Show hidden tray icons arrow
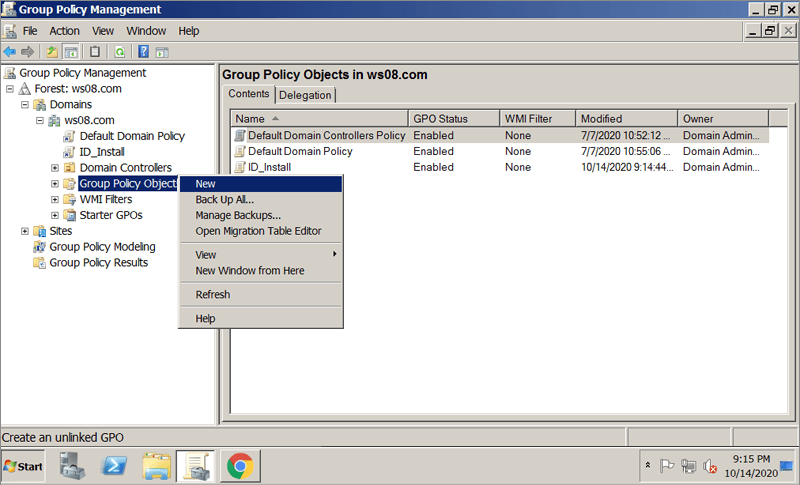Viewport: 800px width, 485px height. 648,465
